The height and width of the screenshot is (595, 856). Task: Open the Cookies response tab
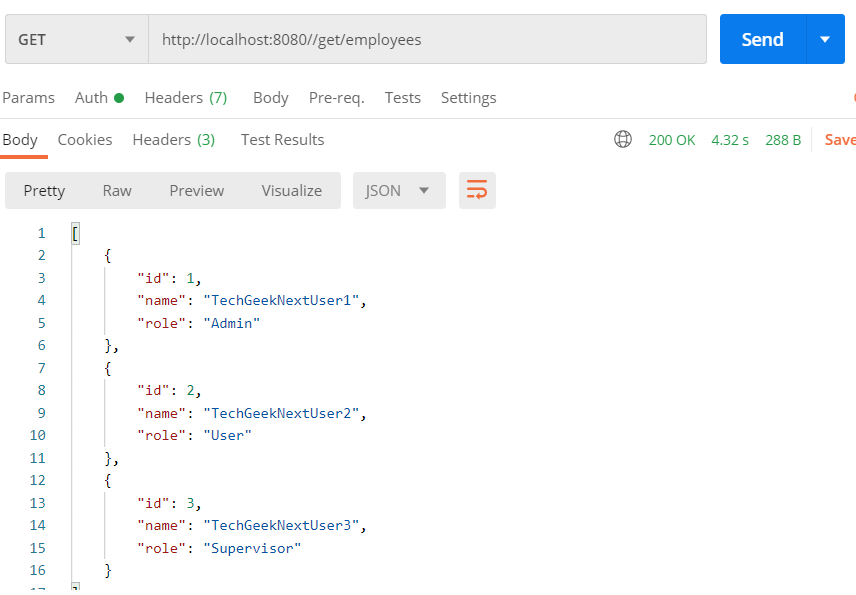click(x=85, y=140)
